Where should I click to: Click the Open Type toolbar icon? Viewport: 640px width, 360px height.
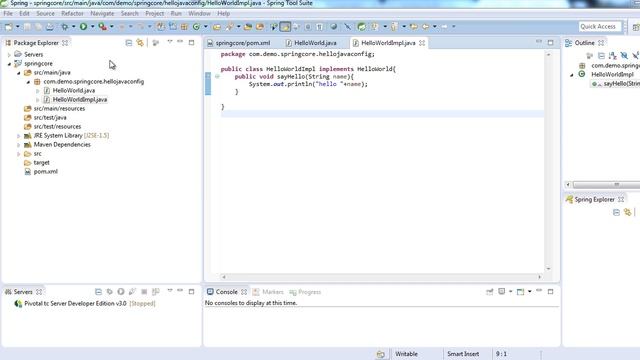pyautogui.click(x=217, y=27)
